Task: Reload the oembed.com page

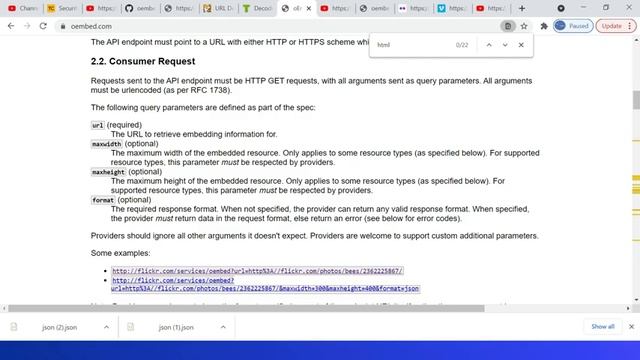Action: pyautogui.click(x=43, y=26)
